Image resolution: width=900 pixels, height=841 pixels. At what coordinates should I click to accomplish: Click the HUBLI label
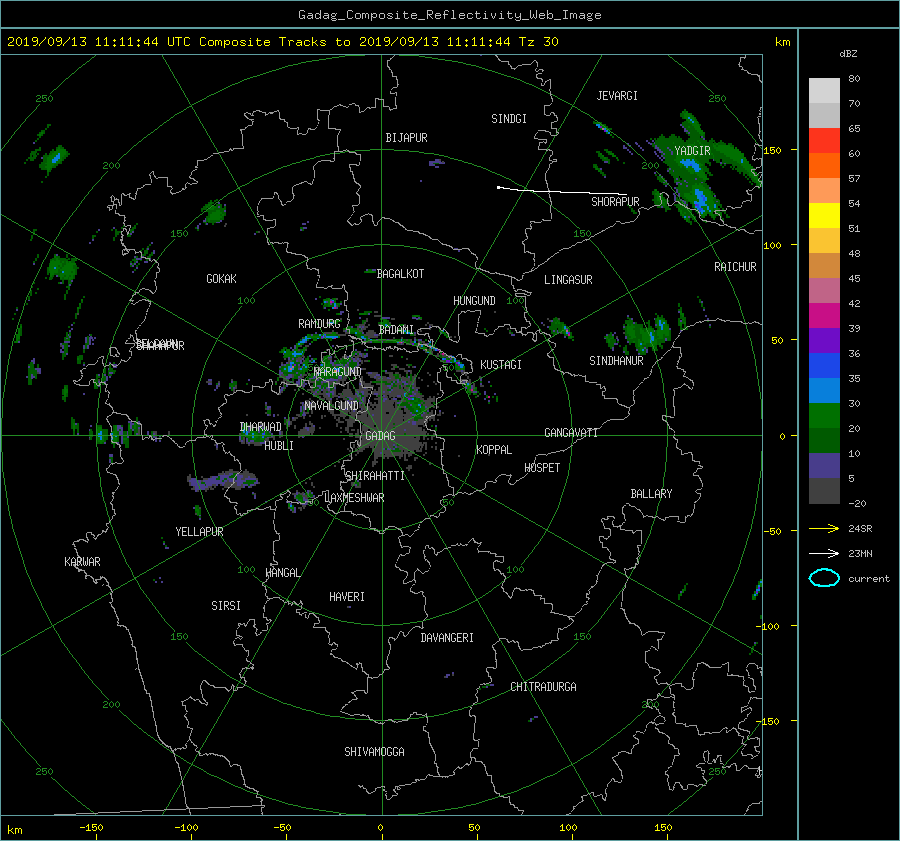pos(278,446)
